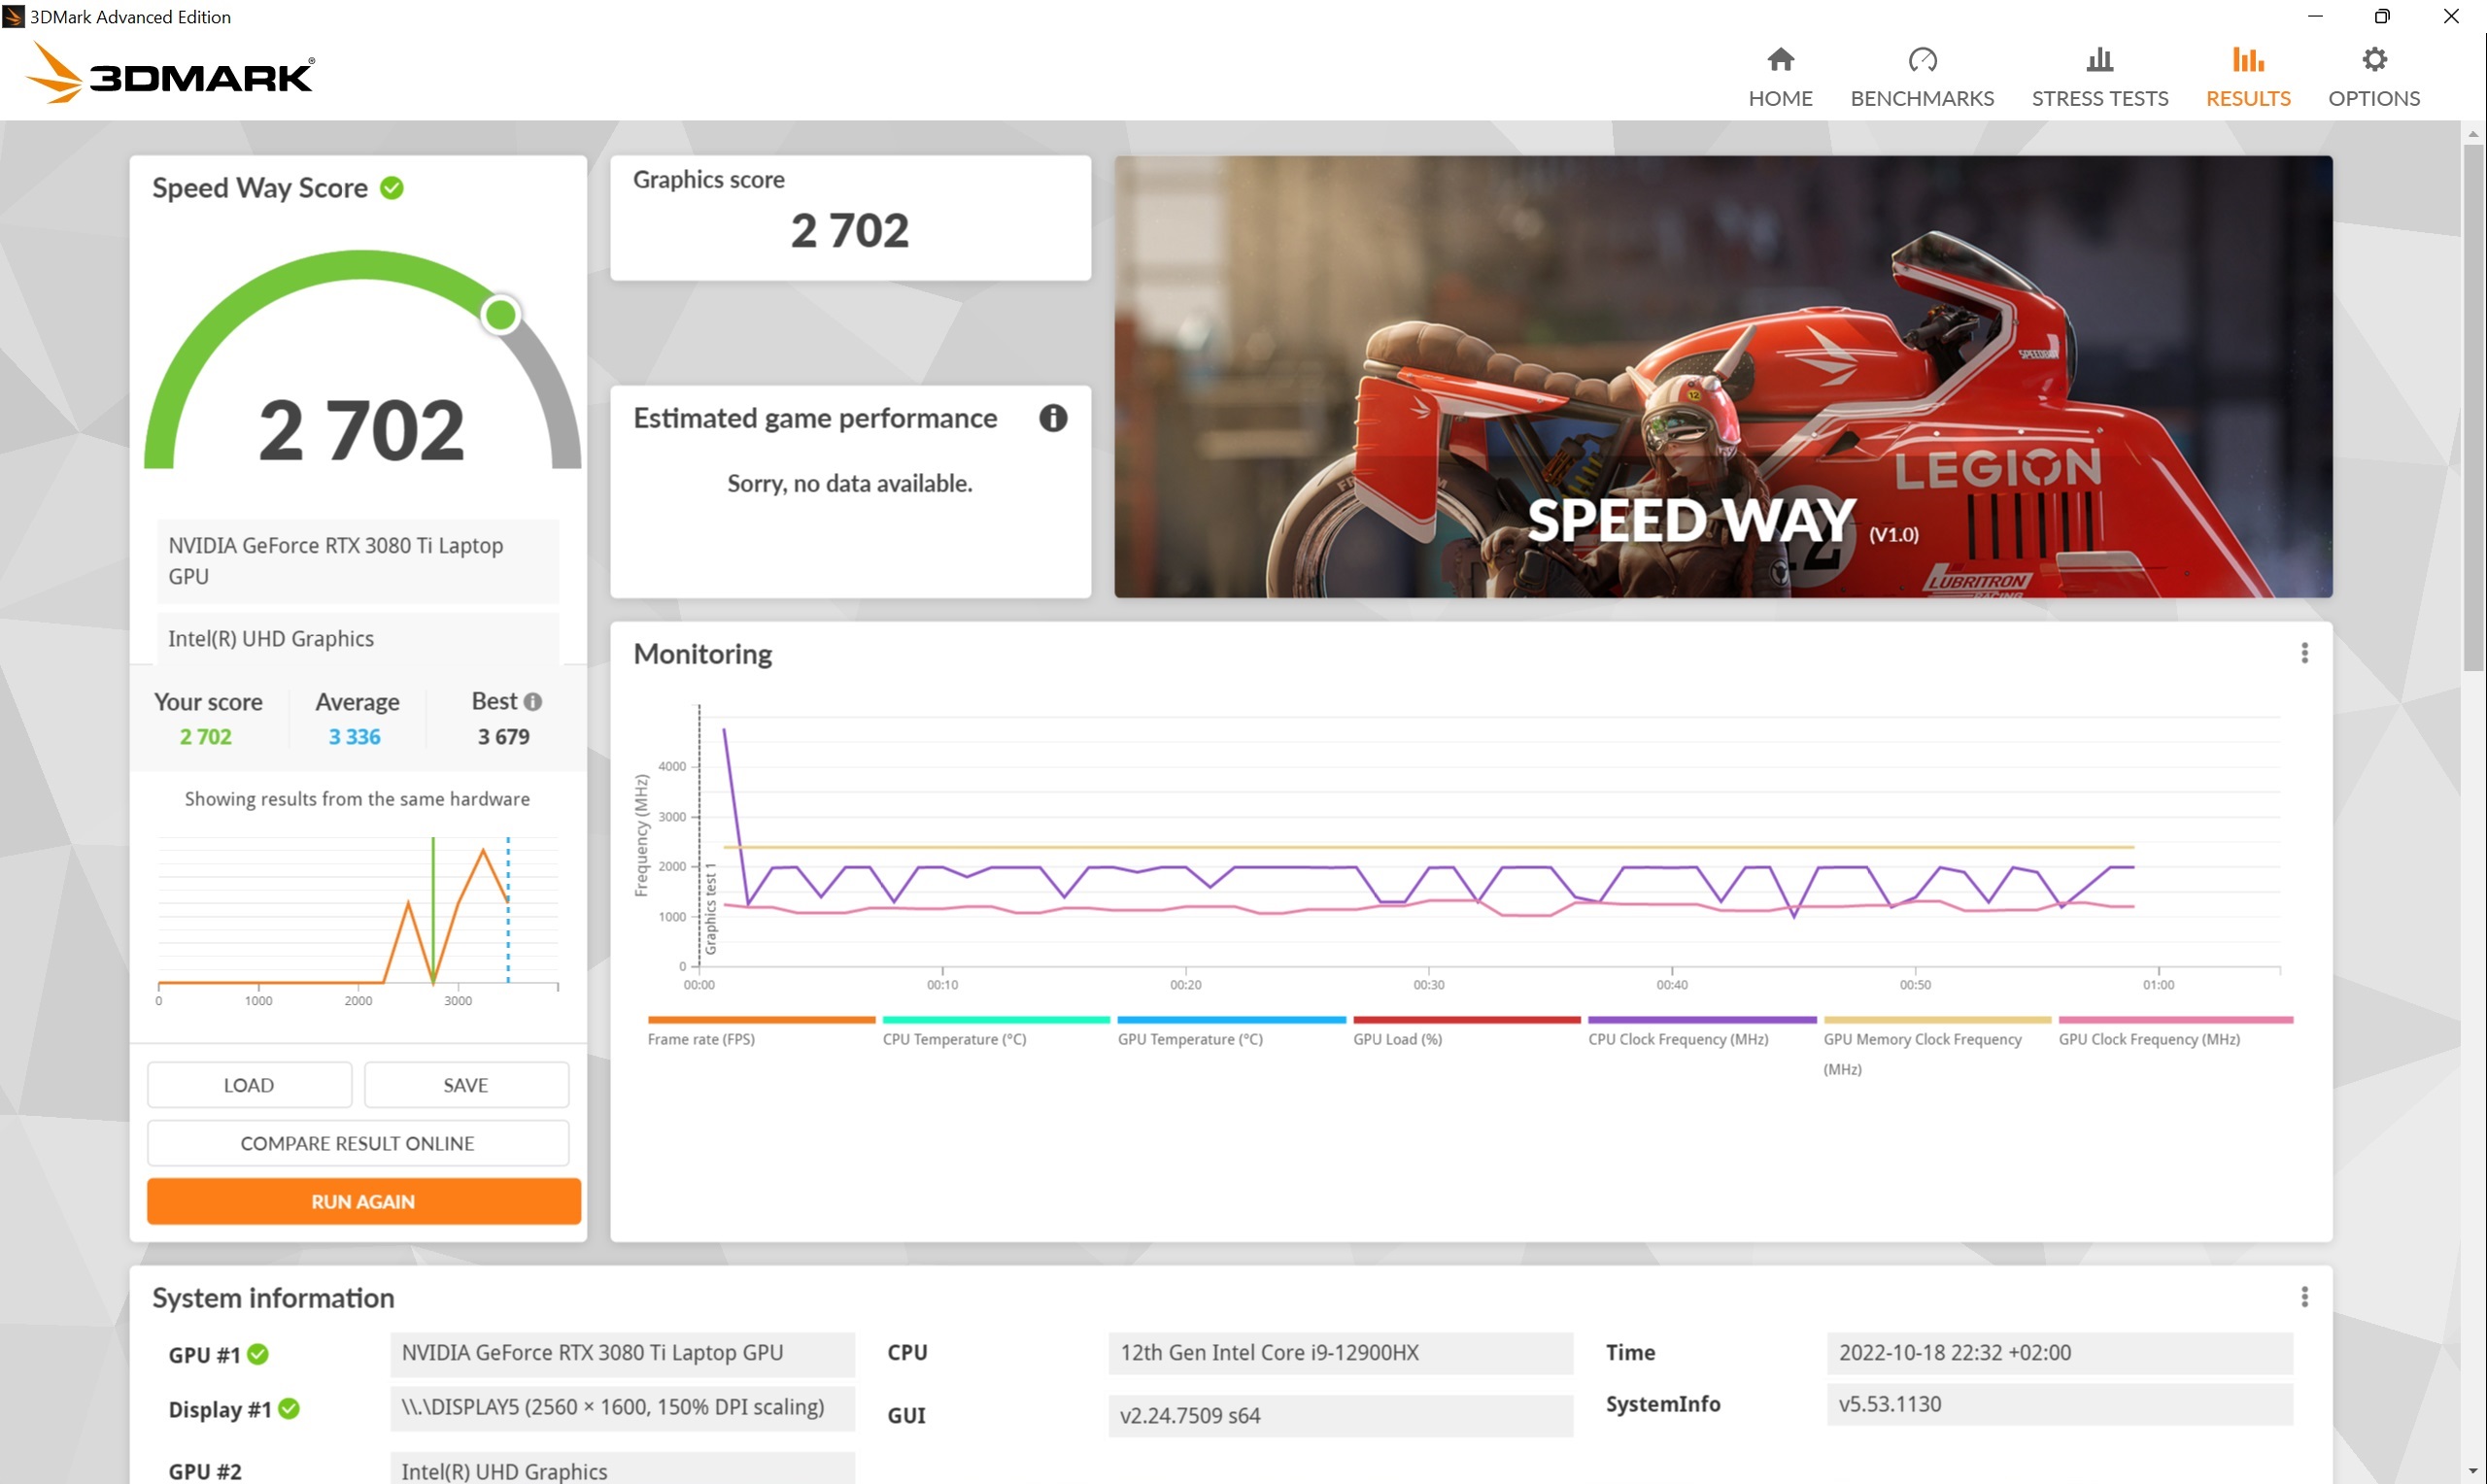Click the 3DMark logo
The height and width of the screenshot is (1484, 2487).
pyautogui.click(x=170, y=72)
